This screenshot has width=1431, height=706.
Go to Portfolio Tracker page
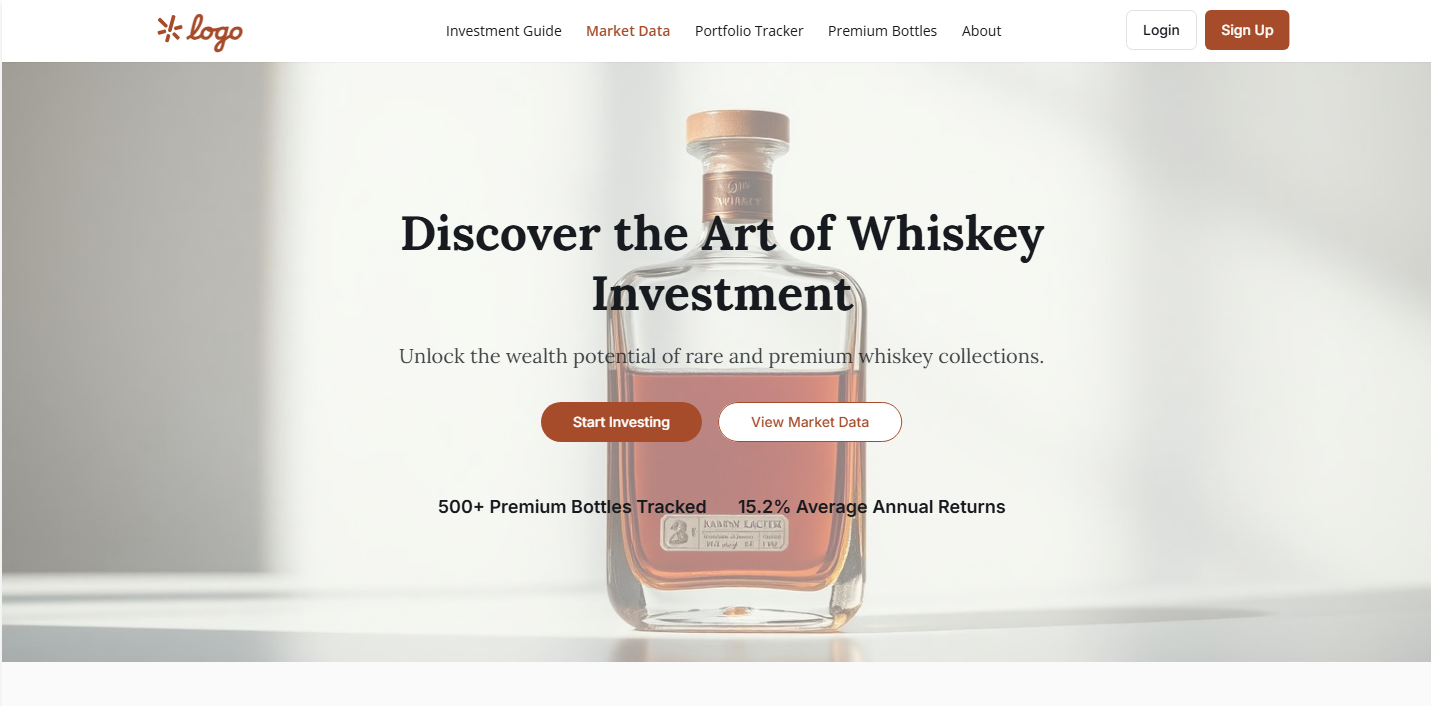(x=749, y=31)
